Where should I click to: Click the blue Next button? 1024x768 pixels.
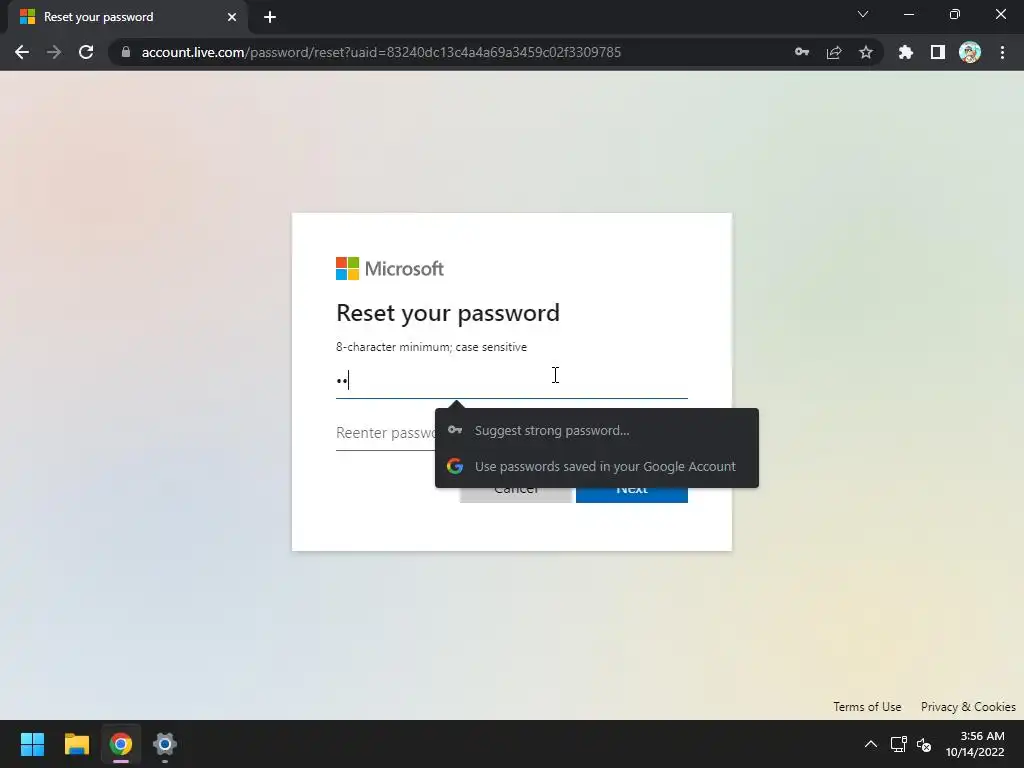(632, 494)
